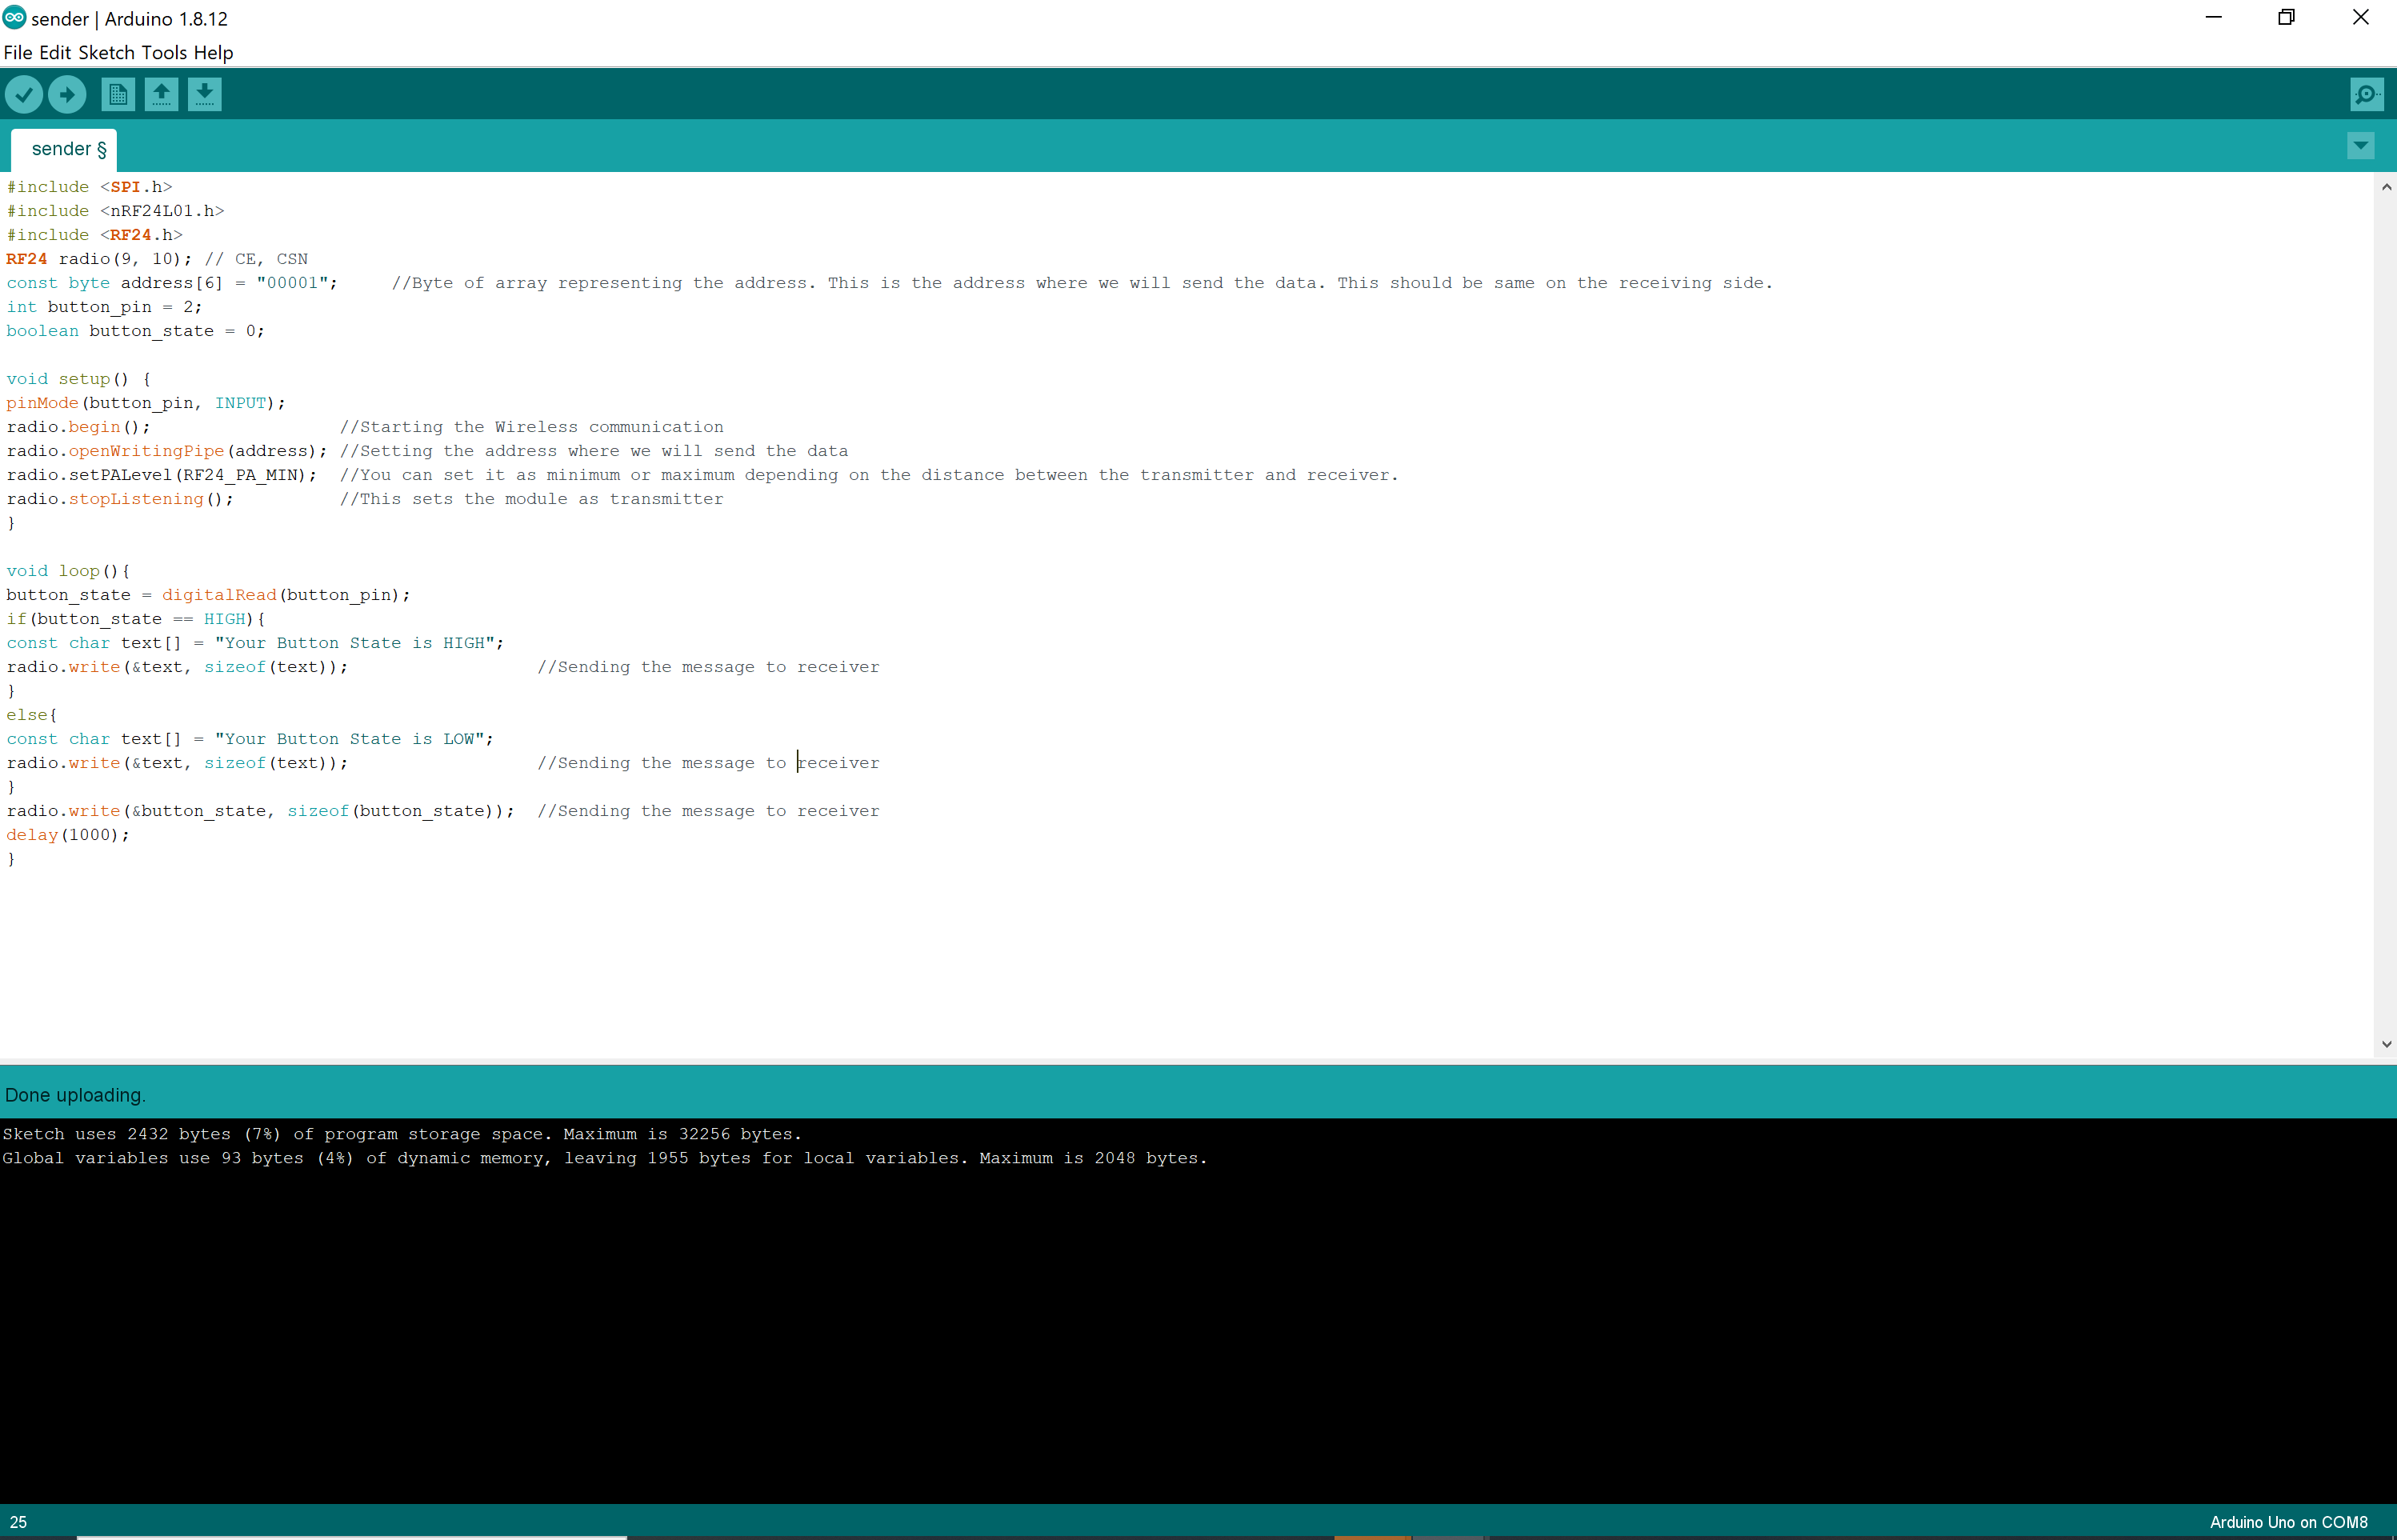This screenshot has width=2397, height=1540.
Task: Click the '//Setting the address where we will send' comment
Action: click(594, 451)
